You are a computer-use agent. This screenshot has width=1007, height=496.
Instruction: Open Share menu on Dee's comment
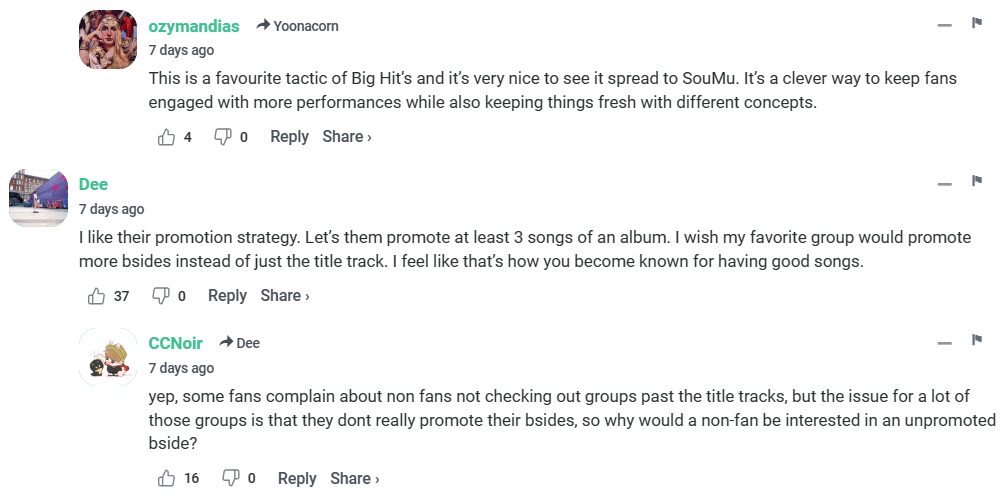pos(284,296)
